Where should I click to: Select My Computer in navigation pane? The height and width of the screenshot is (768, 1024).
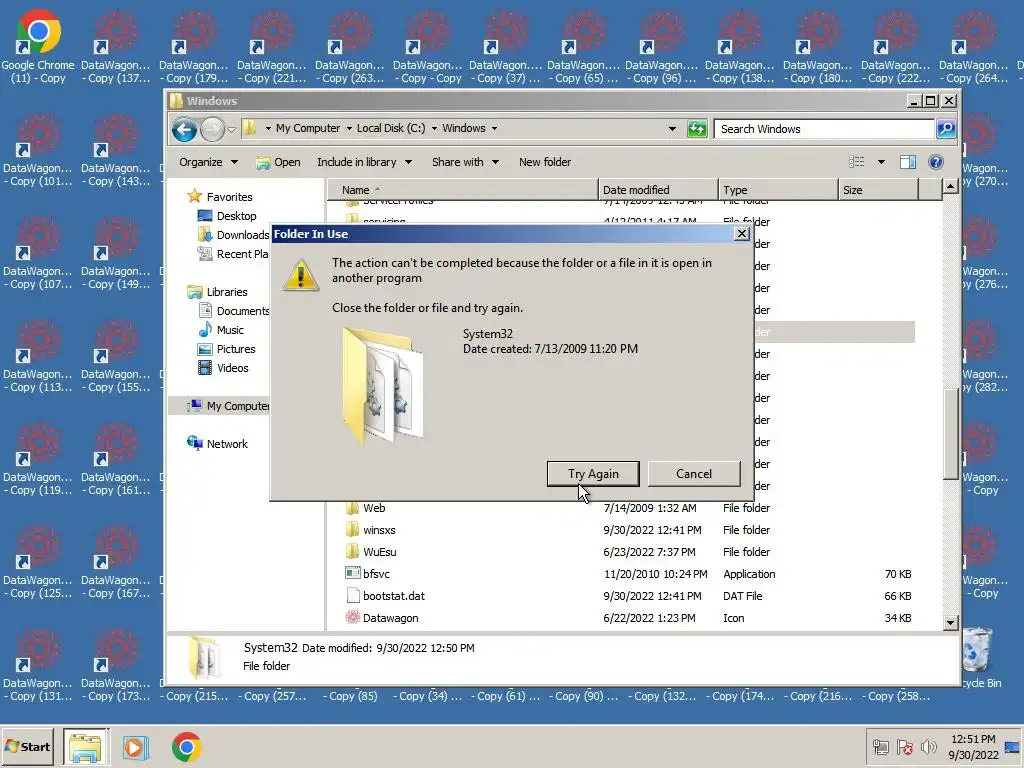coord(228,406)
